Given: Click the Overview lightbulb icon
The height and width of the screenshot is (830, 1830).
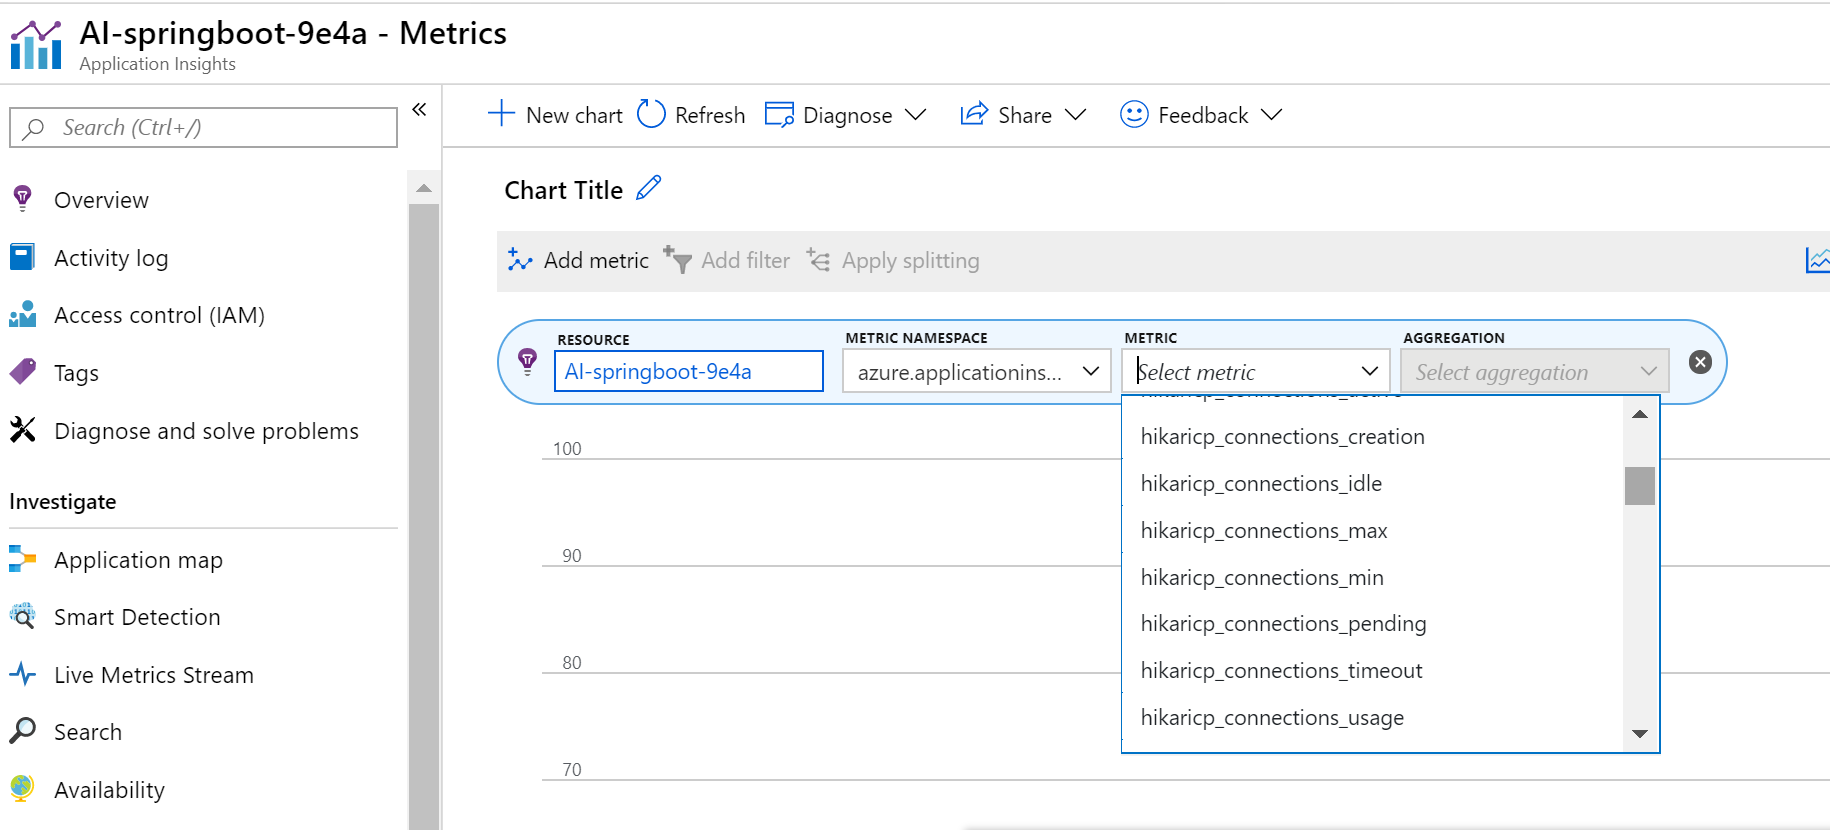Looking at the screenshot, I should [x=22, y=198].
